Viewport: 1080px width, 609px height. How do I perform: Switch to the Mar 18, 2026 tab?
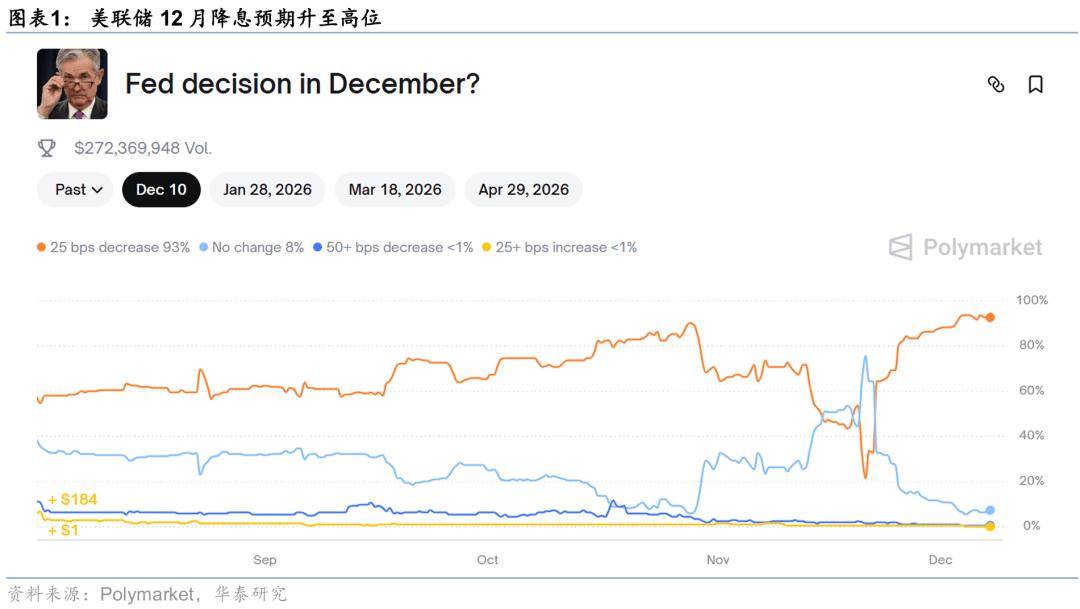(x=395, y=189)
